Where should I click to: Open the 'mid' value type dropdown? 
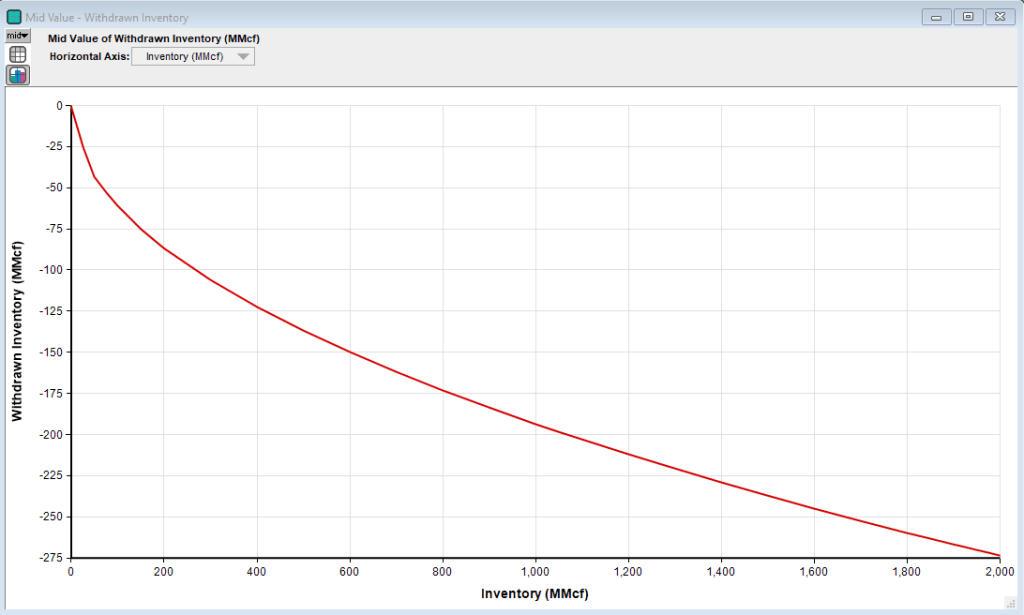click(x=18, y=35)
